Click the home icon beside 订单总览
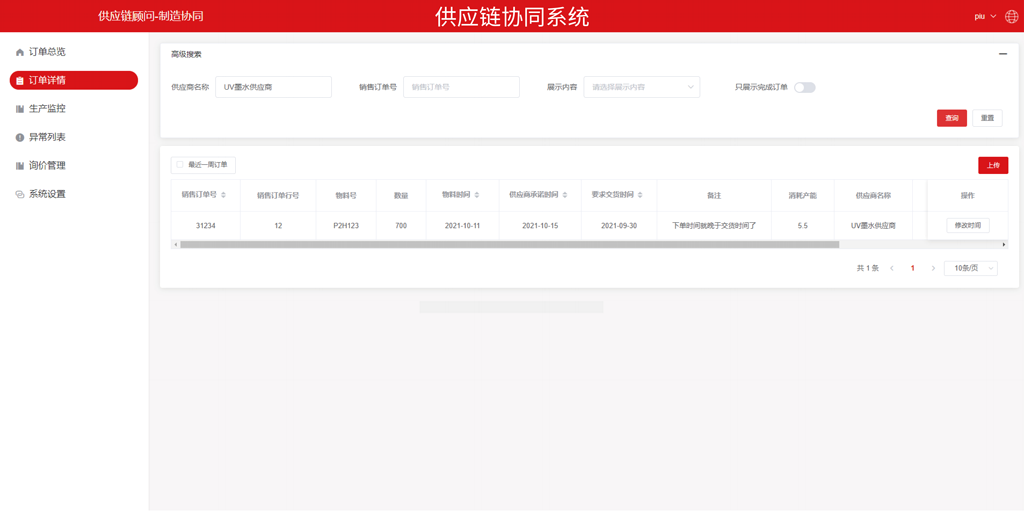Screen dimensions: 1024x523 click(19, 52)
